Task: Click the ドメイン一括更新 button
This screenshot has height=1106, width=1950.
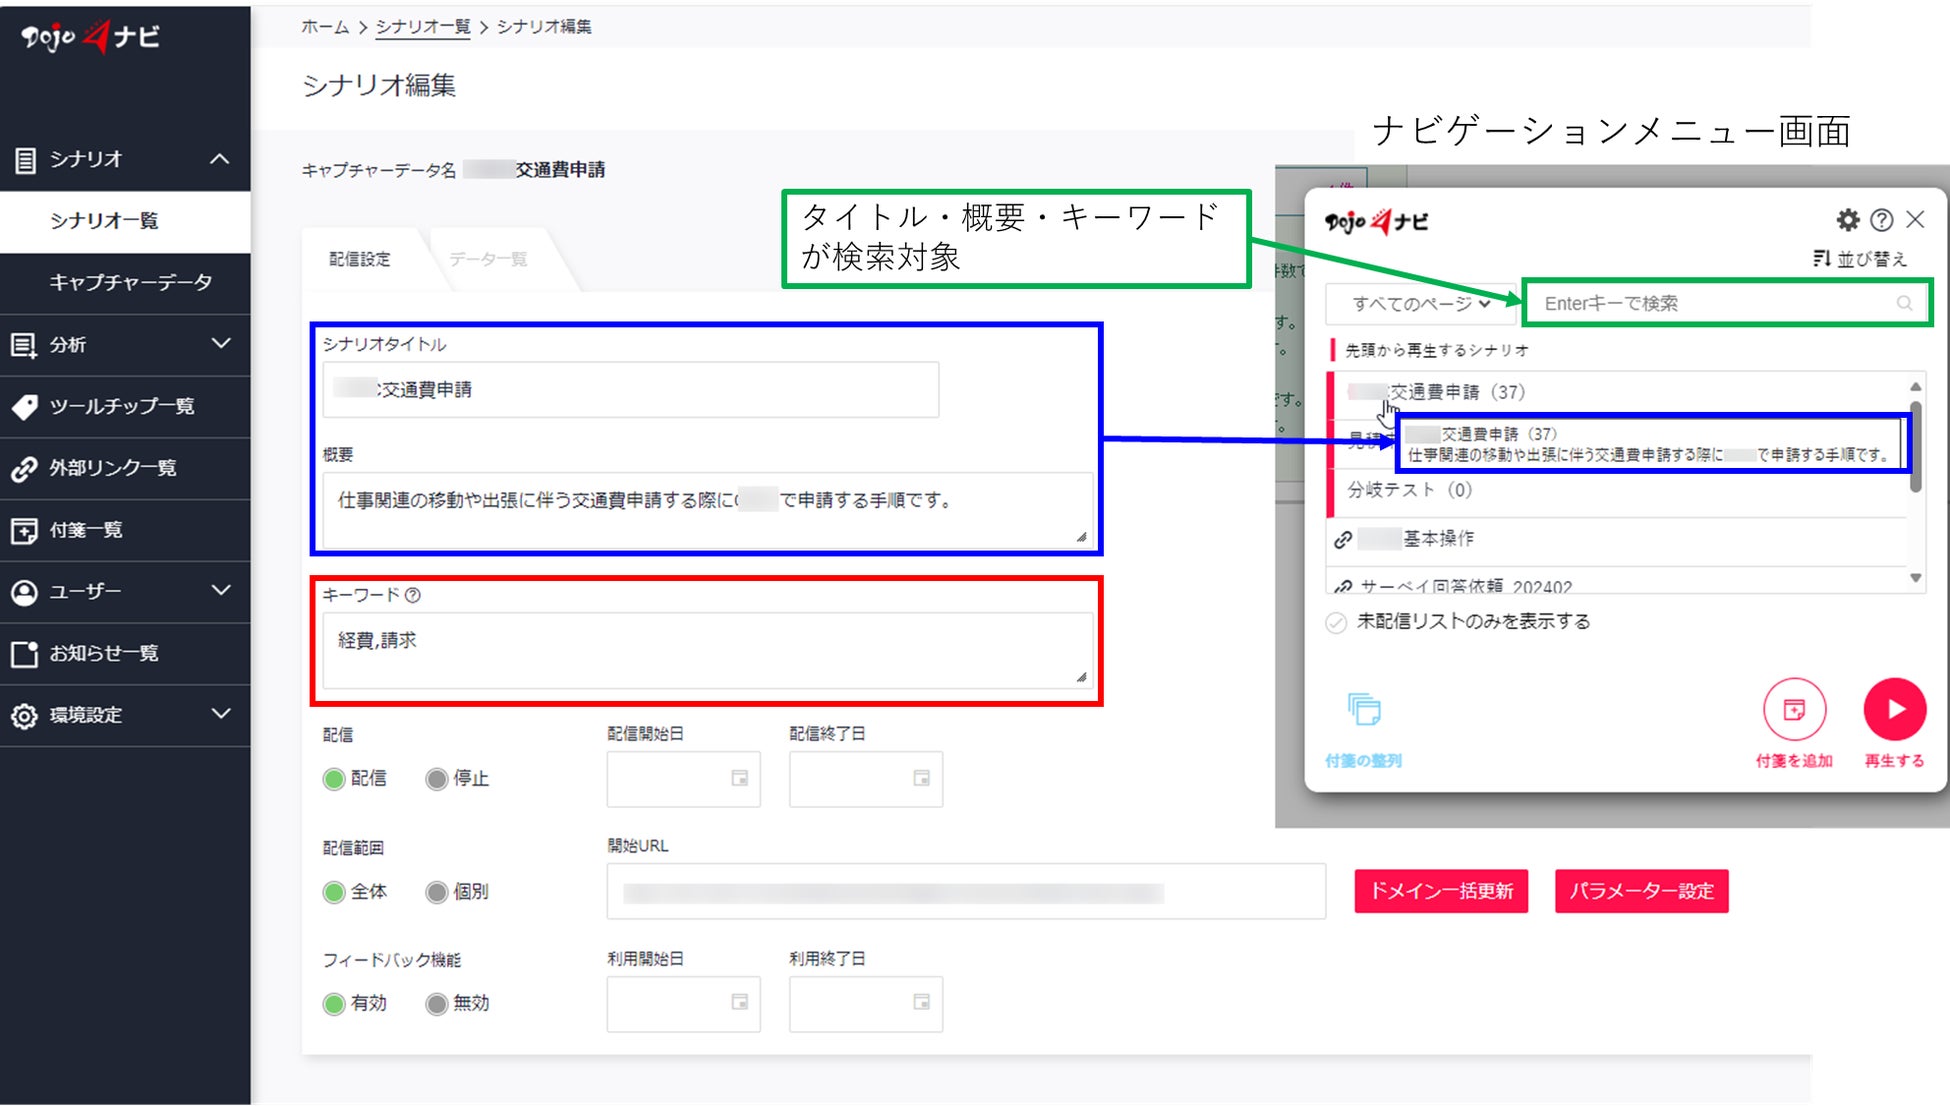Action: click(x=1440, y=891)
